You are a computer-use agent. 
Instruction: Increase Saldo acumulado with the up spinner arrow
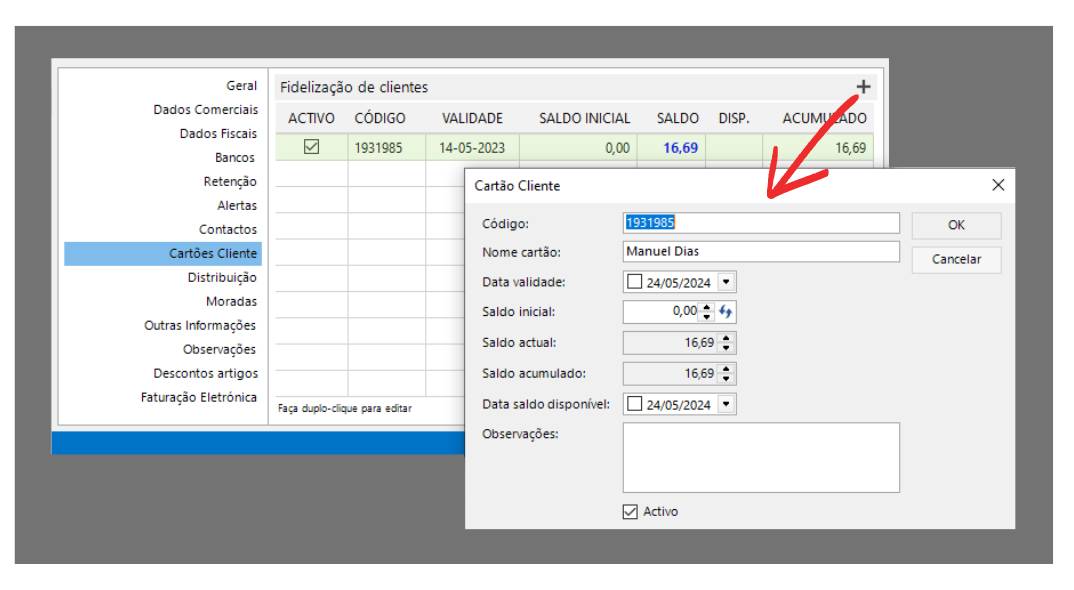[x=726, y=368]
